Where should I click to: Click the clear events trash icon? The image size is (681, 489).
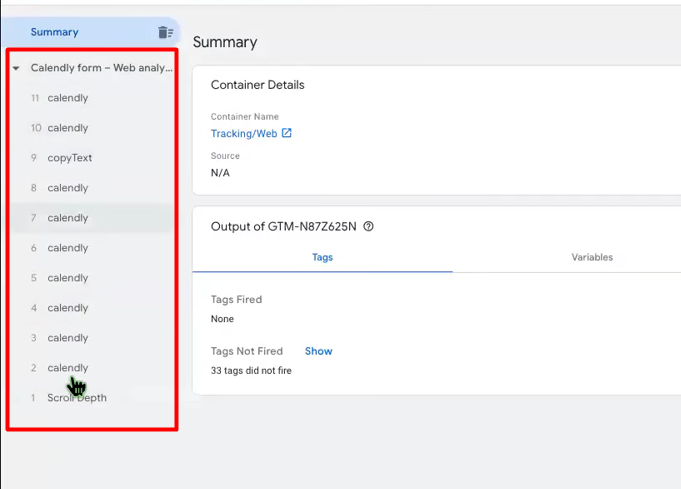pos(165,33)
